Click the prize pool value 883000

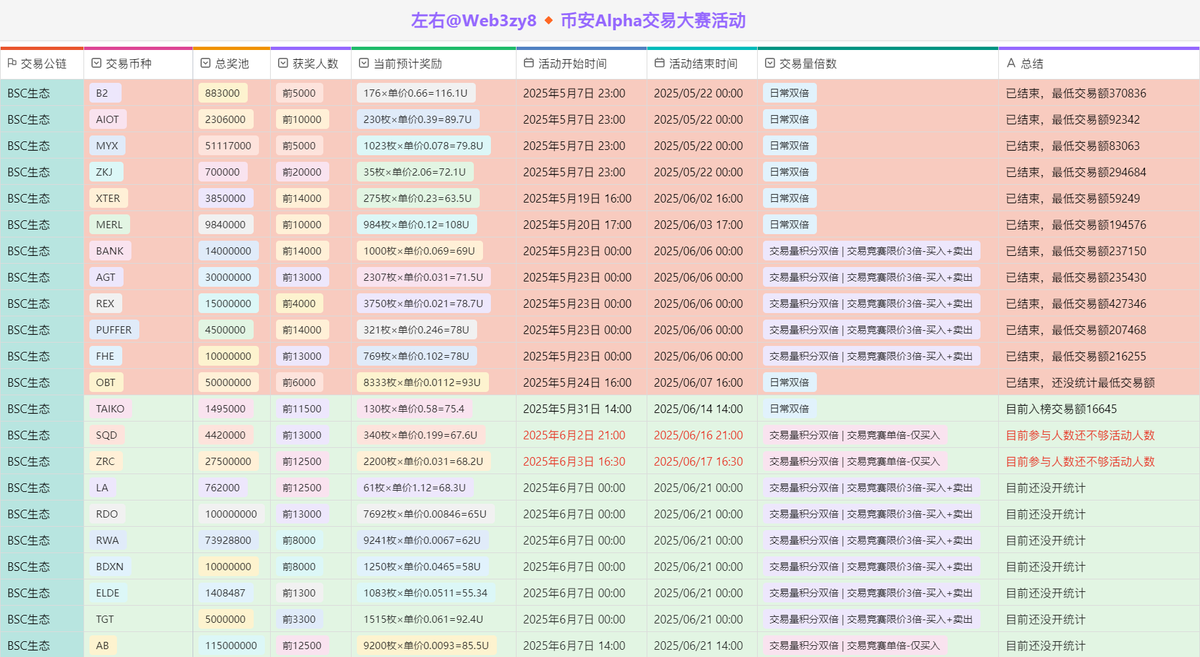click(x=222, y=93)
